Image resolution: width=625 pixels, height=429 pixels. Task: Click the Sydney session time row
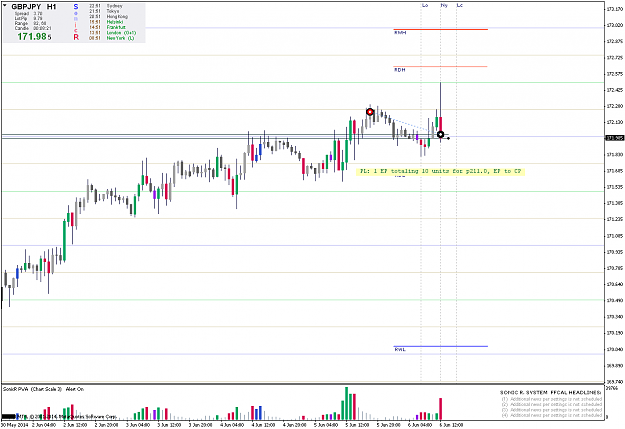[x=106, y=6]
